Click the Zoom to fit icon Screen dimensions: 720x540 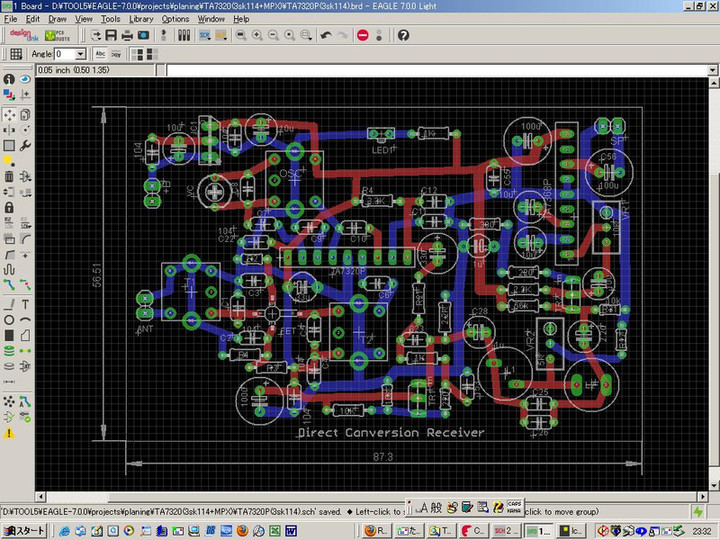[240, 35]
